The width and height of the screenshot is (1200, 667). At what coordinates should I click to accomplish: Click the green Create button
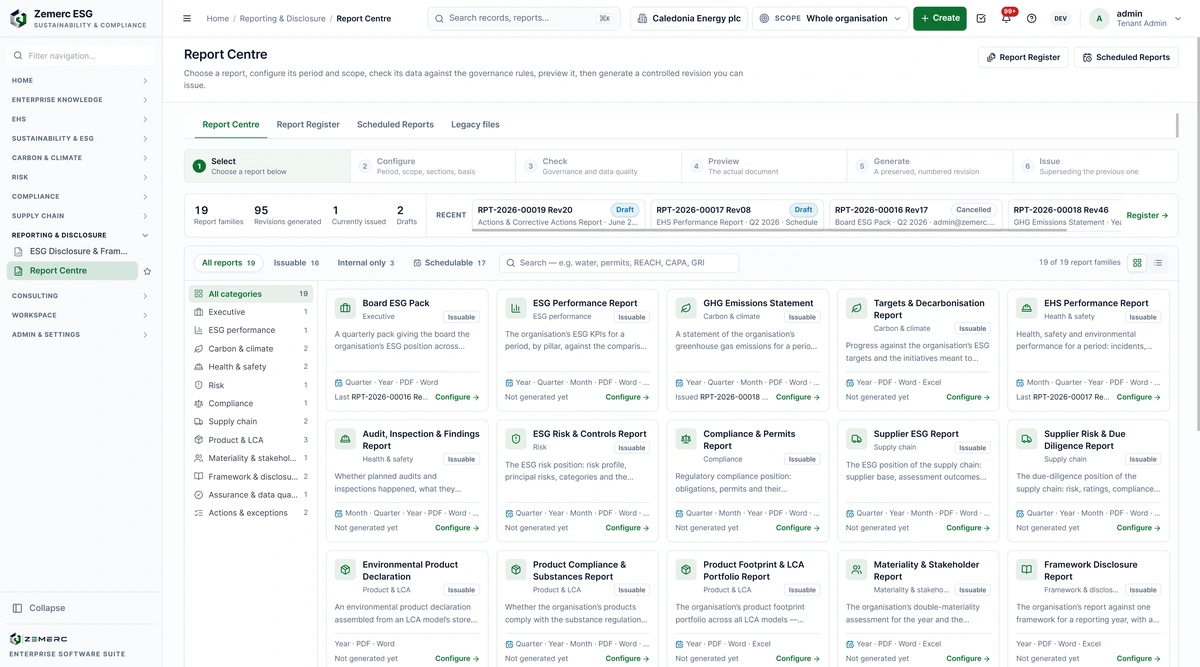tap(940, 18)
